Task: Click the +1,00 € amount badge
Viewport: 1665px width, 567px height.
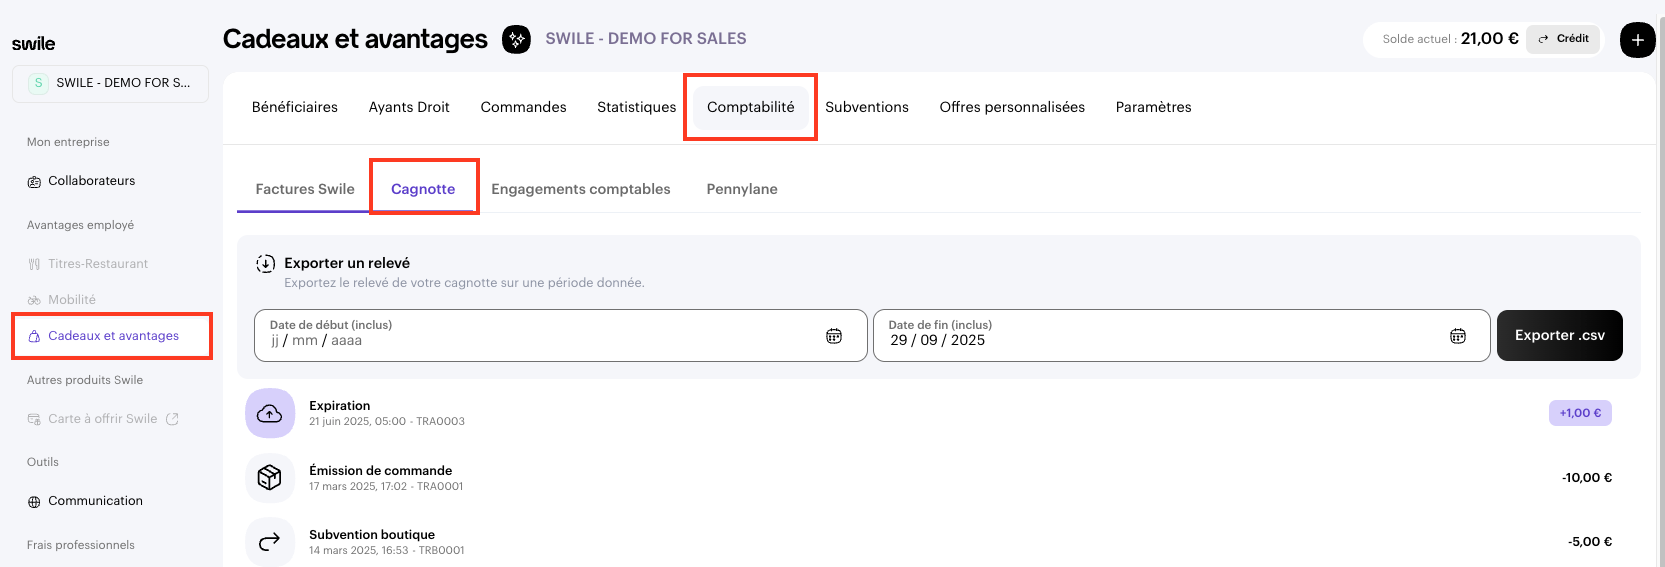Action: pos(1580,413)
